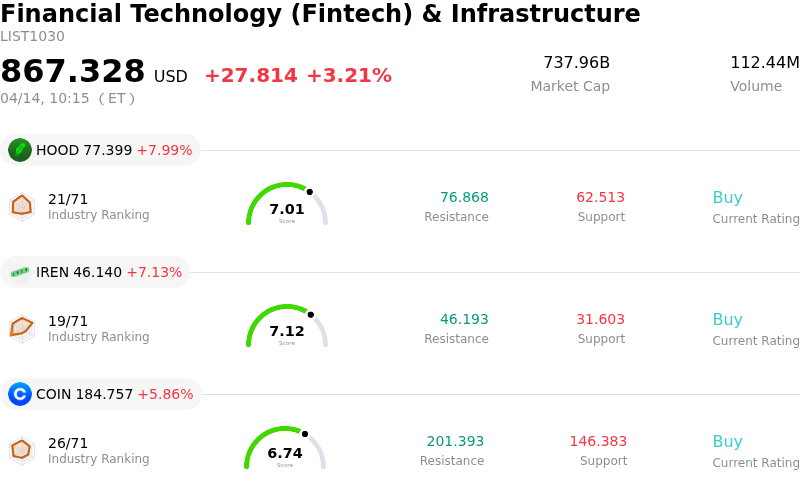Open the HOOD 77.399 ticker chip
Screen dimensions: 800x488
[101, 150]
